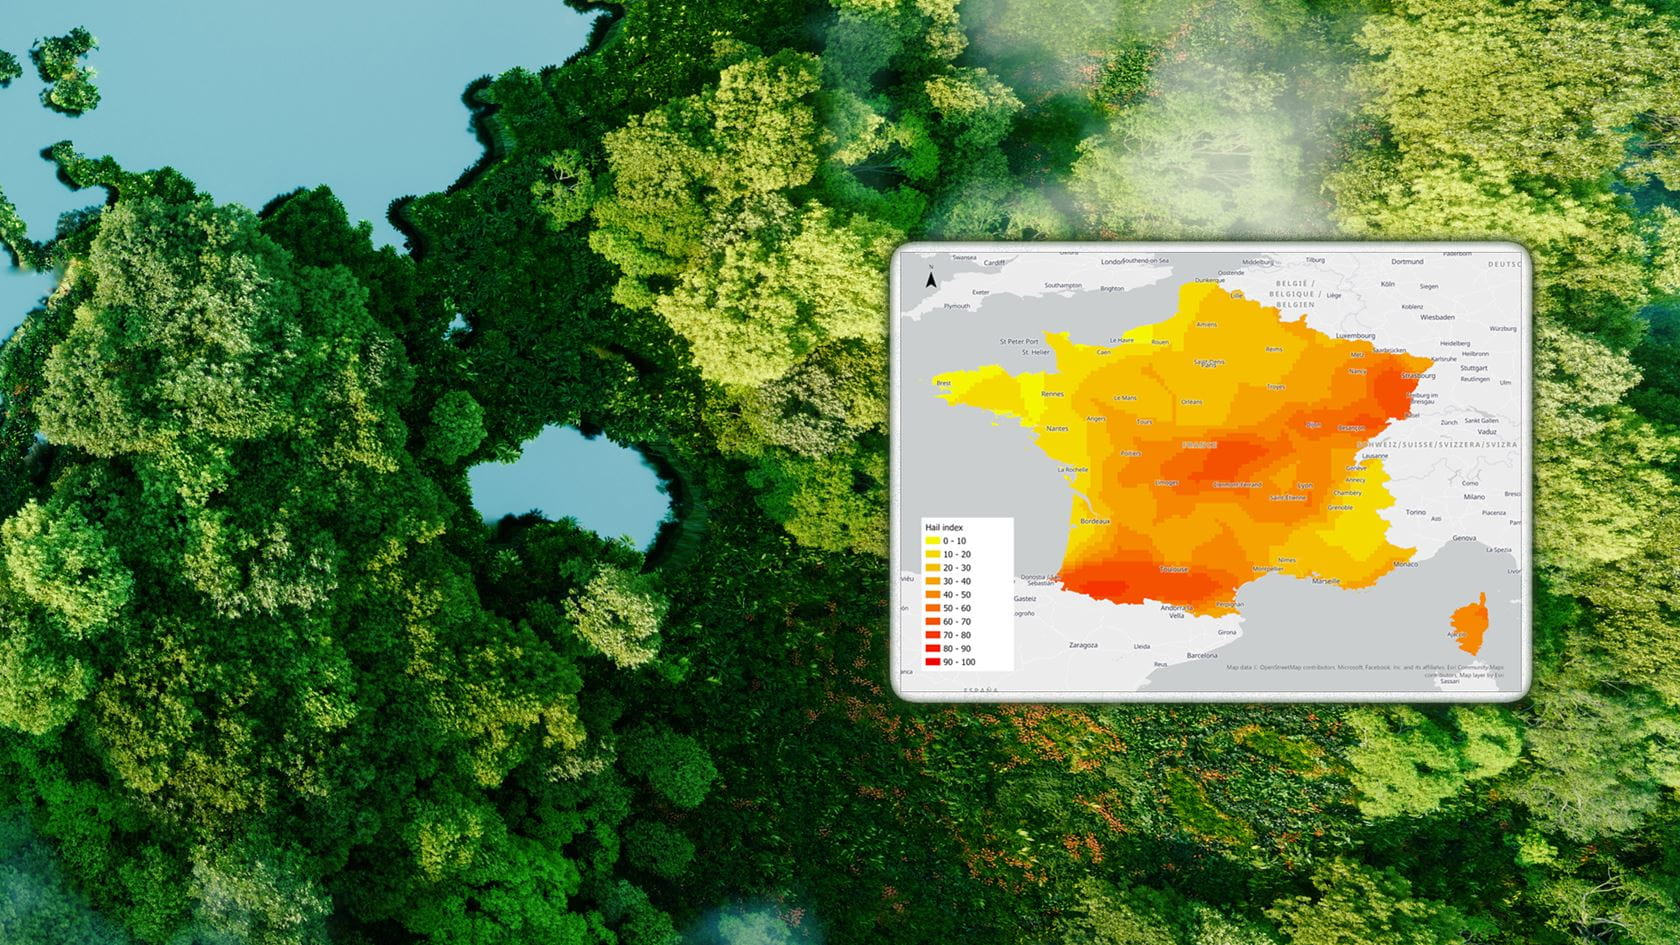Viewport: 1680px width, 945px height.
Task: Click the FRANCE country label
Action: coord(1200,446)
